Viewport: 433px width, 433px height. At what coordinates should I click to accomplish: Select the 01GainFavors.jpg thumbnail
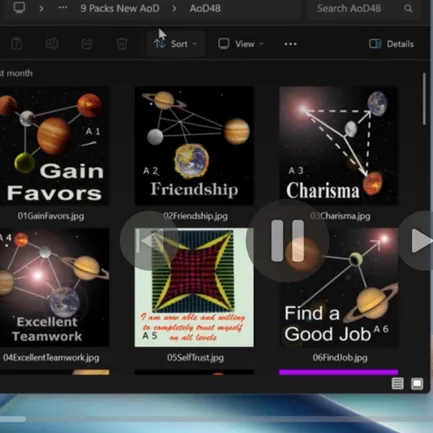(x=54, y=146)
